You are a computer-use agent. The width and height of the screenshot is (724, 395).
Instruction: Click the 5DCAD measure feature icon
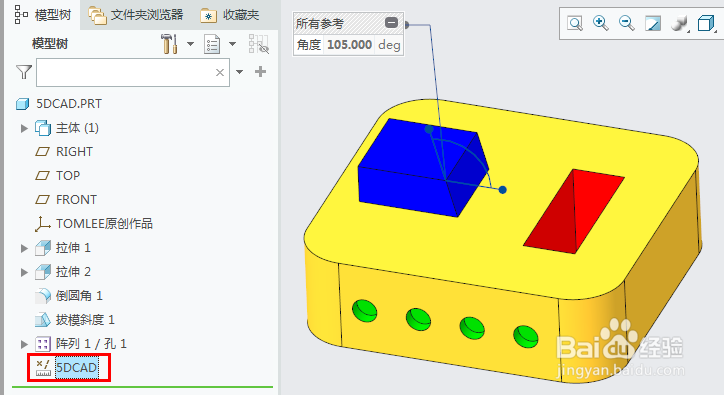point(43,368)
